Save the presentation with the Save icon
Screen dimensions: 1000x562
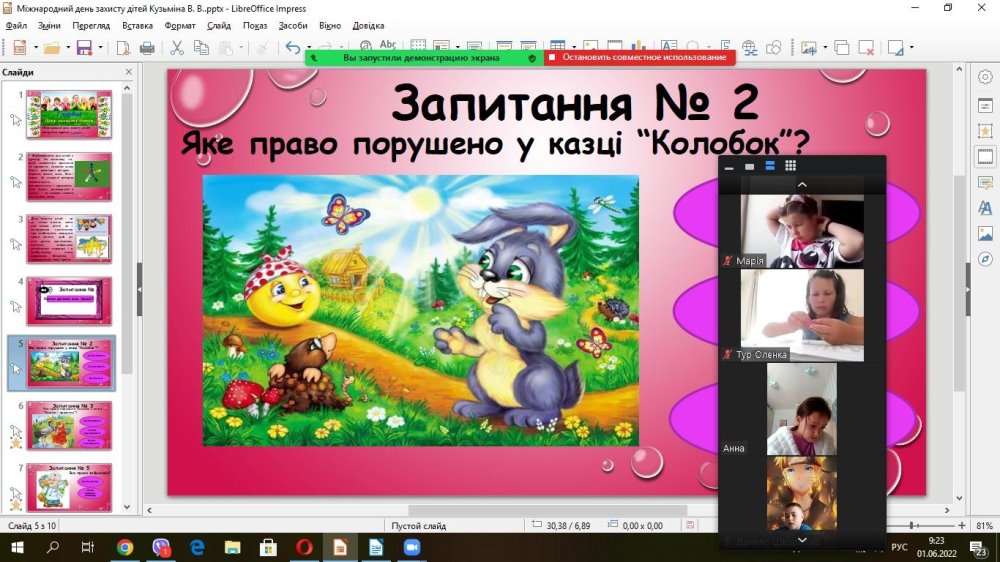[x=84, y=48]
